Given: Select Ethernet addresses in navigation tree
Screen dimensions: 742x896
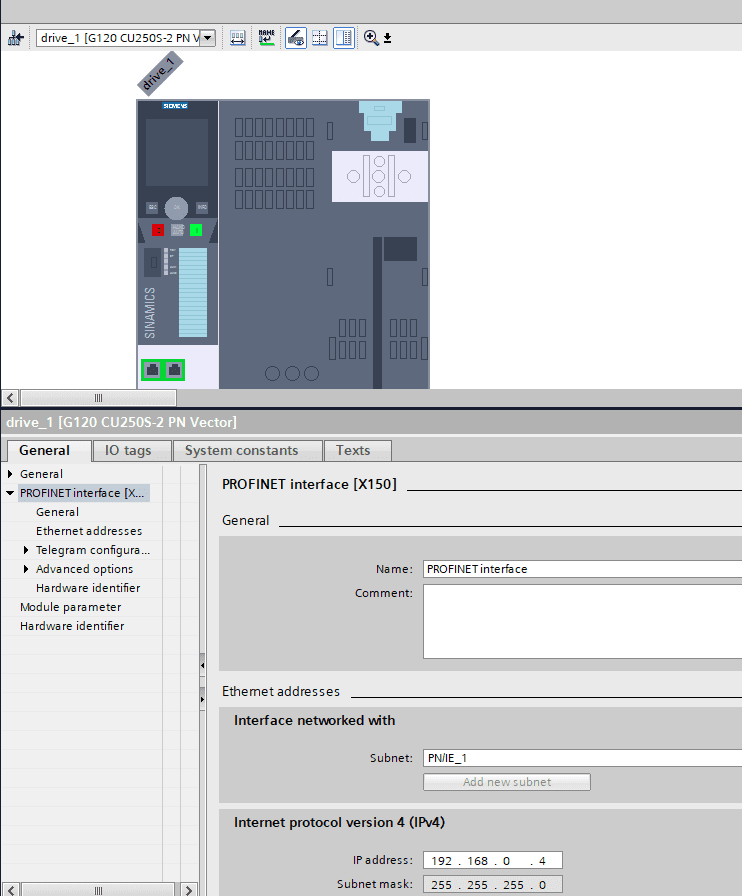Looking at the screenshot, I should (x=89, y=531).
